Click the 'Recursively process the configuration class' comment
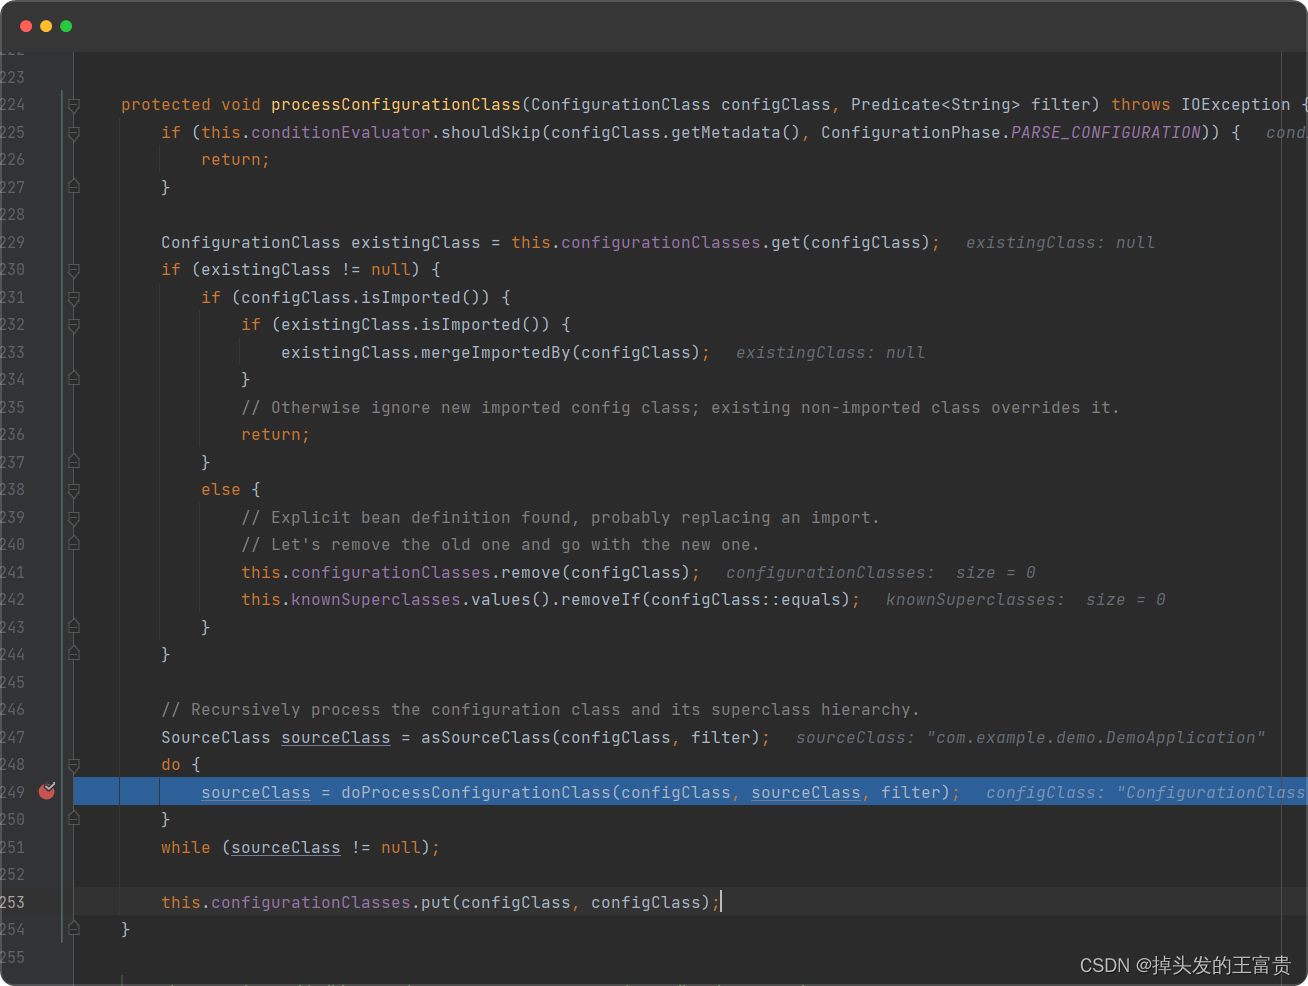 pos(540,710)
